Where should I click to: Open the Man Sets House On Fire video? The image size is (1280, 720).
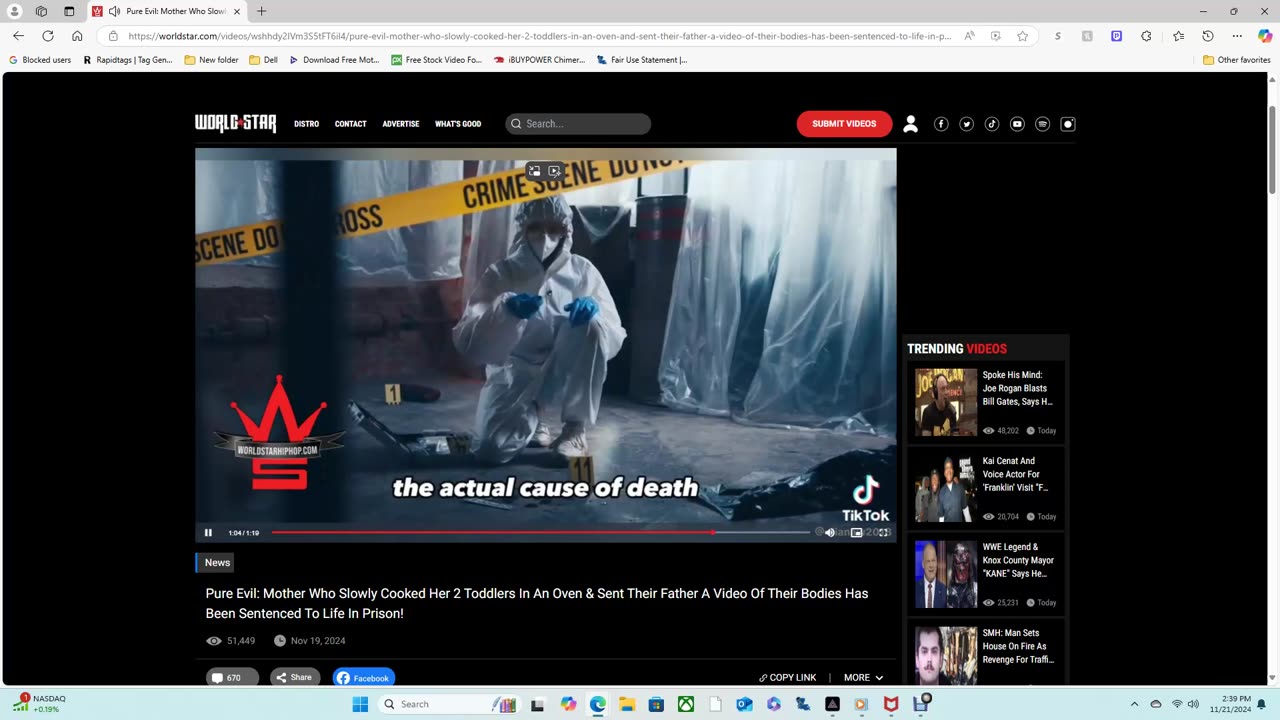(985, 653)
